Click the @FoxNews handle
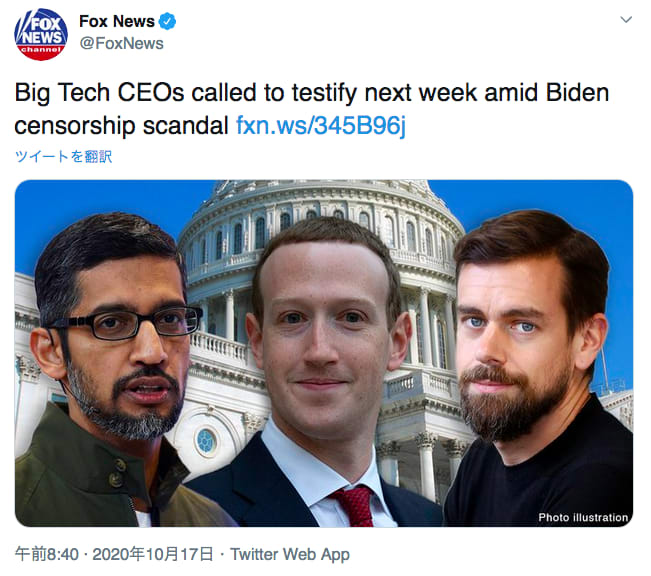Viewport: 651px width, 576px height. (121, 43)
